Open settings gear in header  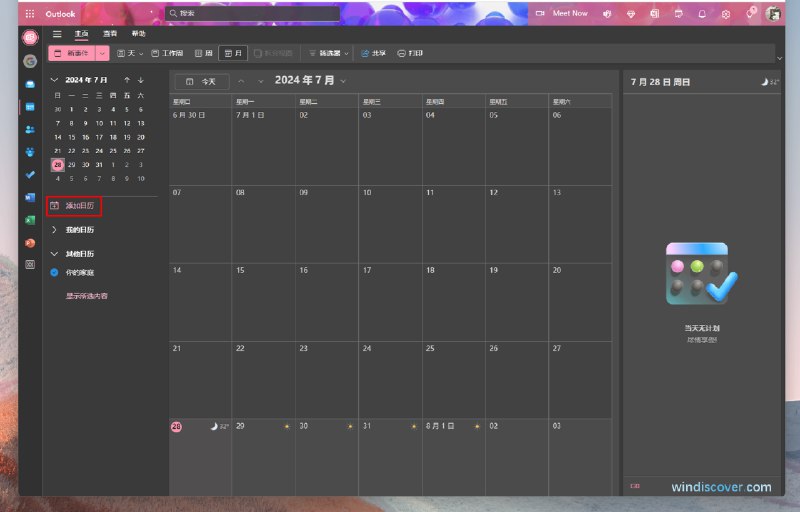click(726, 14)
